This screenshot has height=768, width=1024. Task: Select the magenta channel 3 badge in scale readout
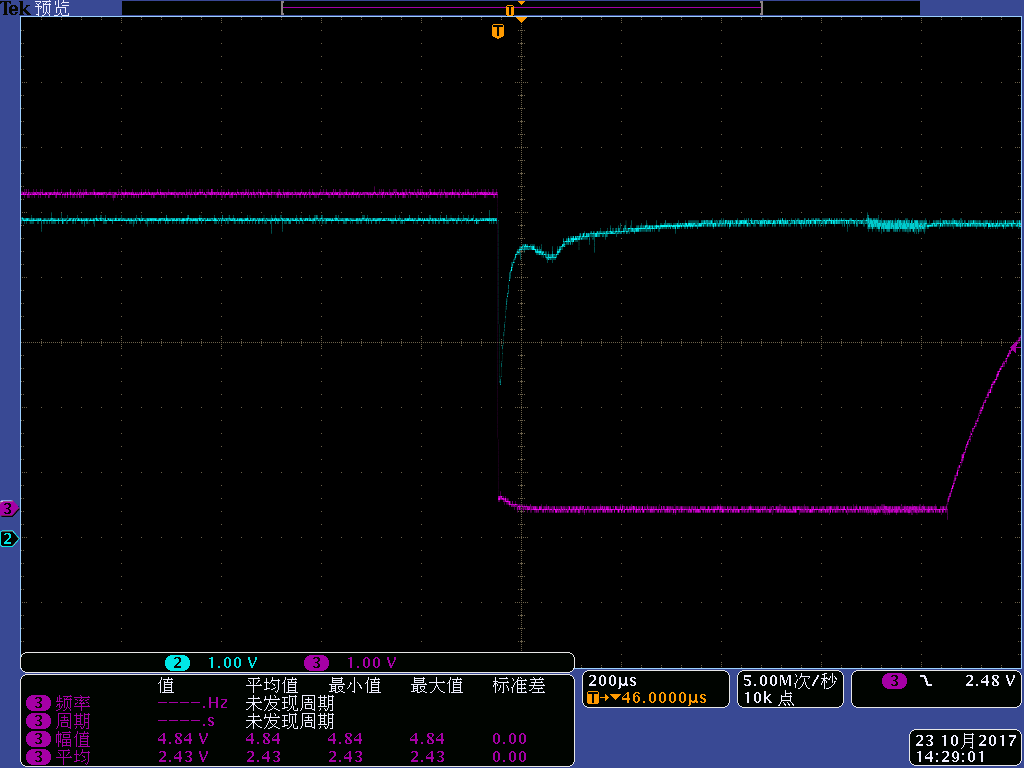point(316,663)
